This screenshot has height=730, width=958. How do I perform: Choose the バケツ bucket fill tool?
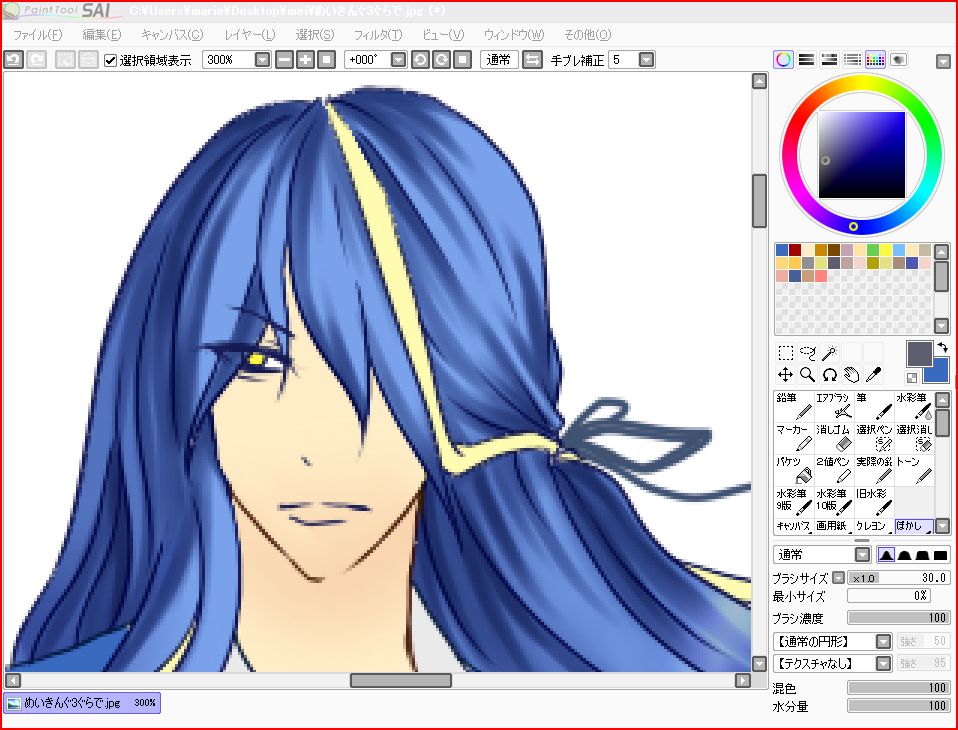click(x=794, y=470)
